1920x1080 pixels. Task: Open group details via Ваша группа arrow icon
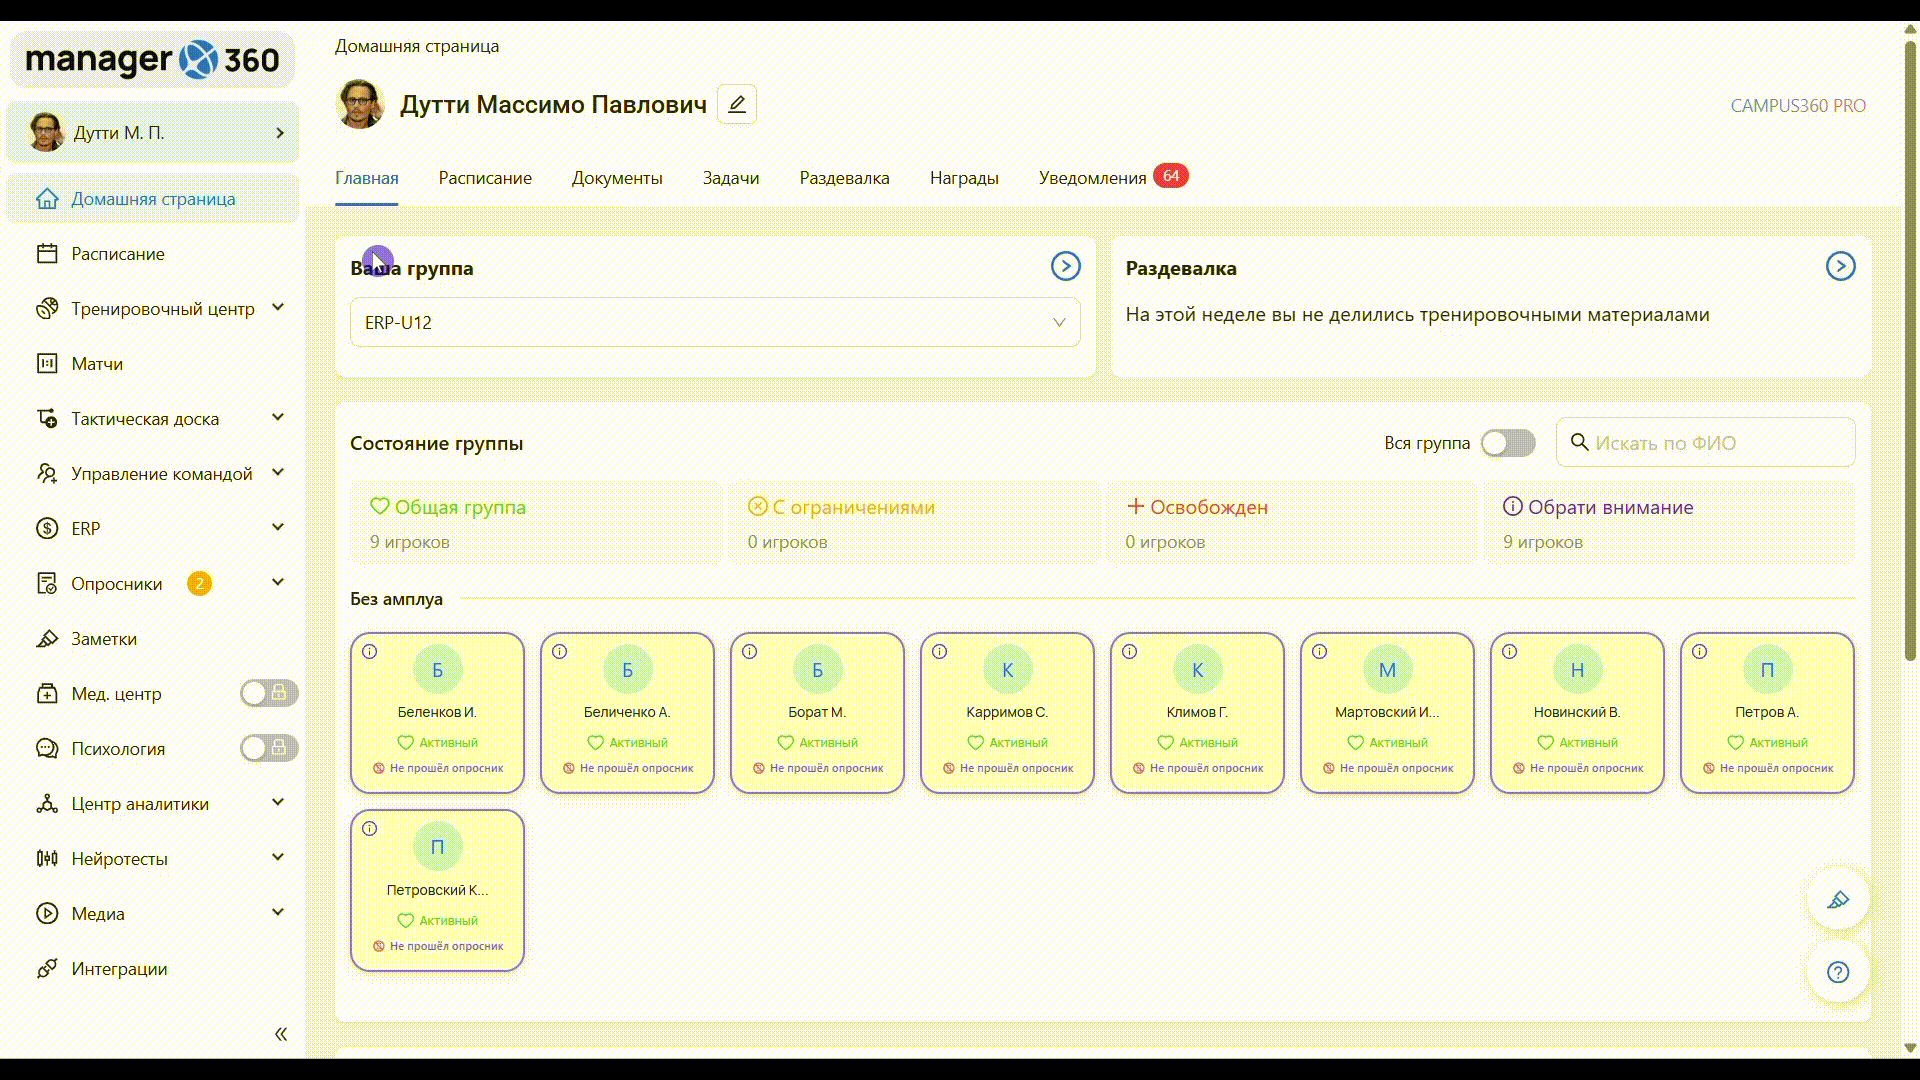point(1065,266)
